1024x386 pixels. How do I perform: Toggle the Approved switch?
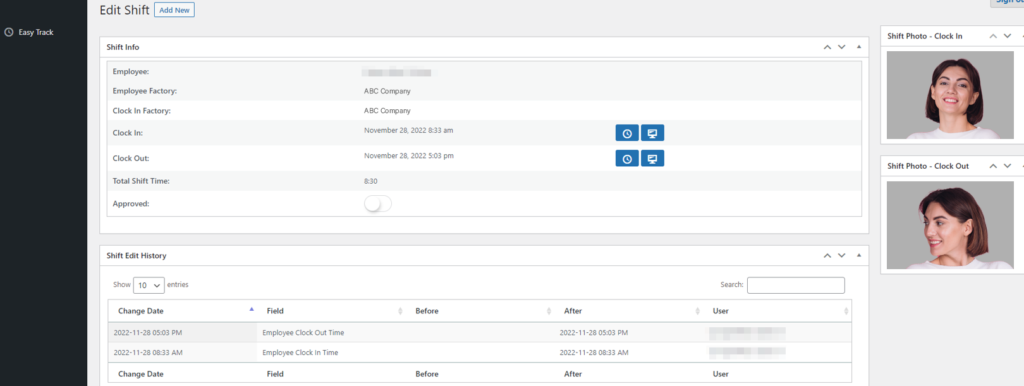point(378,204)
